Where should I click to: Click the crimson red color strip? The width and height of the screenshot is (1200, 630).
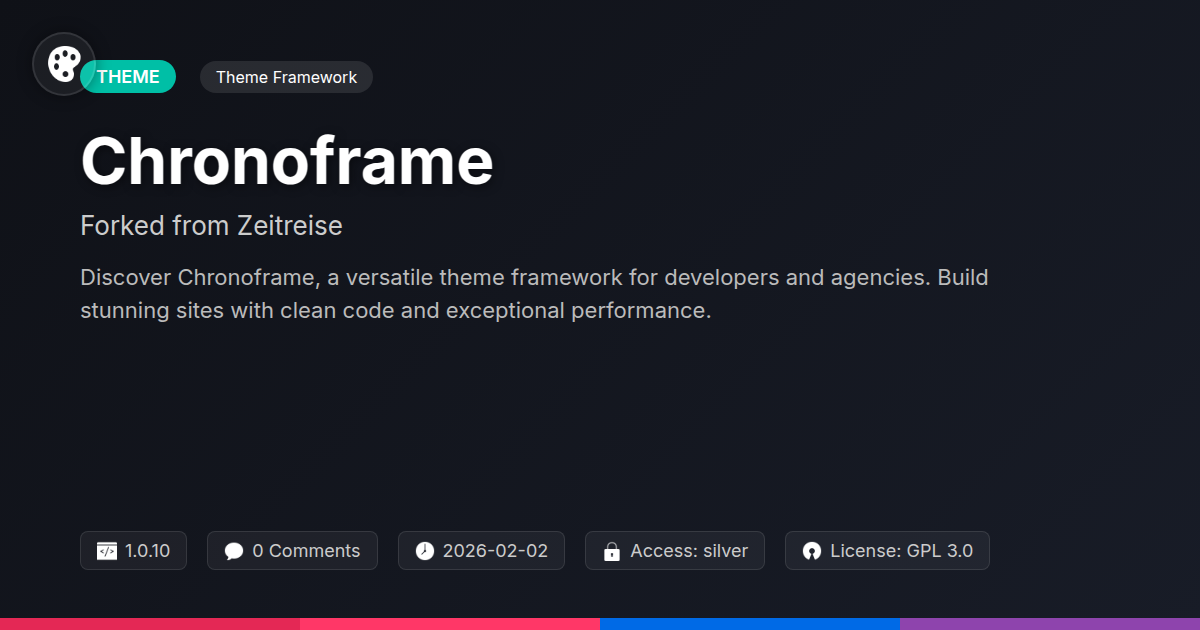pyautogui.click(x=150, y=623)
